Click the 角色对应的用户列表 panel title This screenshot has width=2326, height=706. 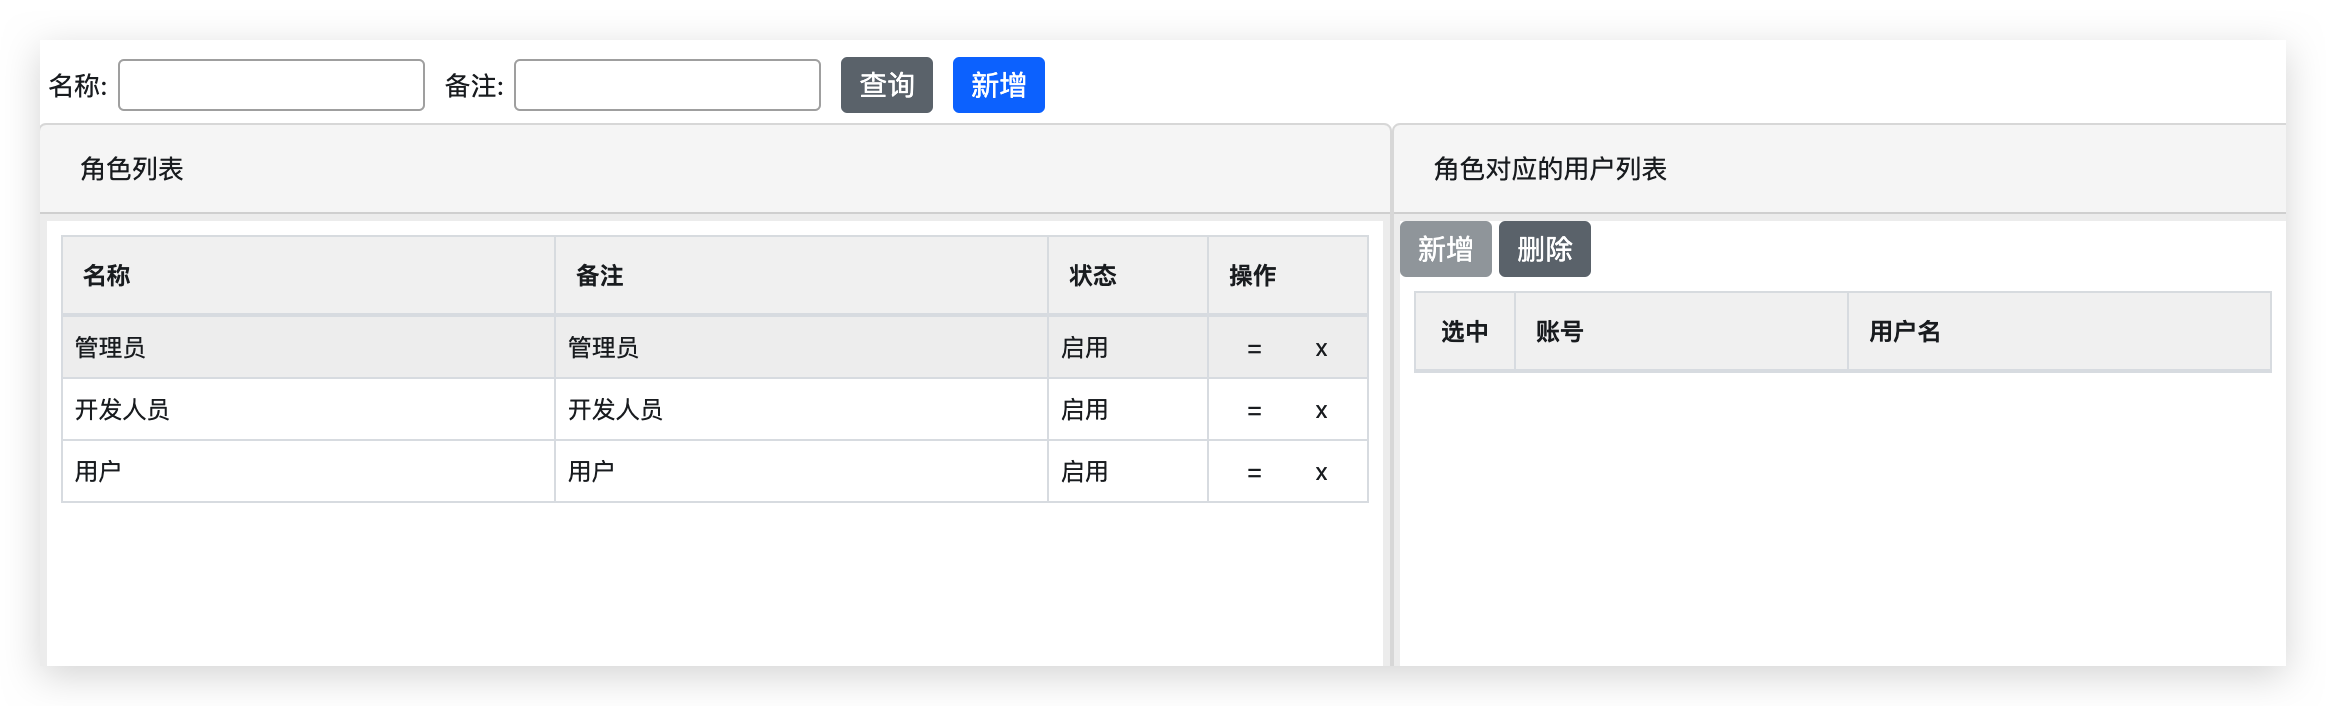[1550, 169]
